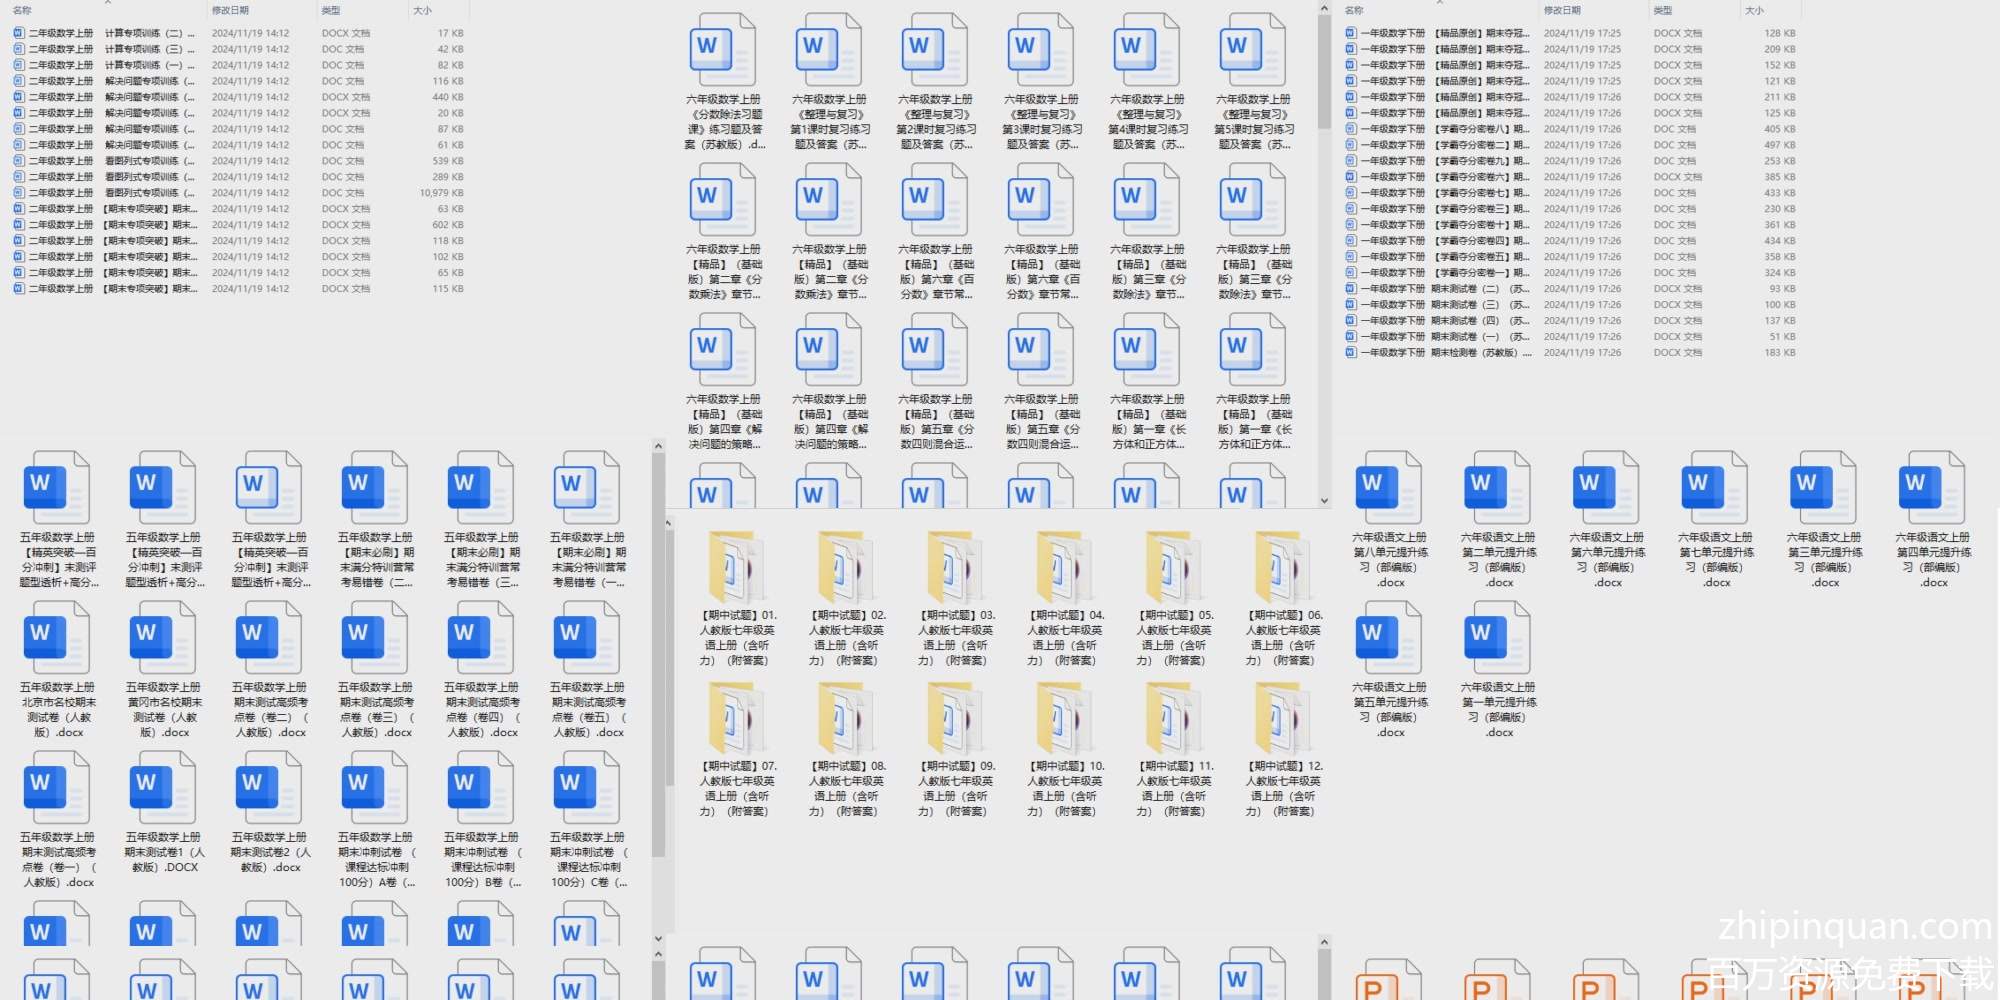2000x1000 pixels.
Task: Select the row 一年级数学下册 期末测试卷（二）
Action: click(1570, 289)
